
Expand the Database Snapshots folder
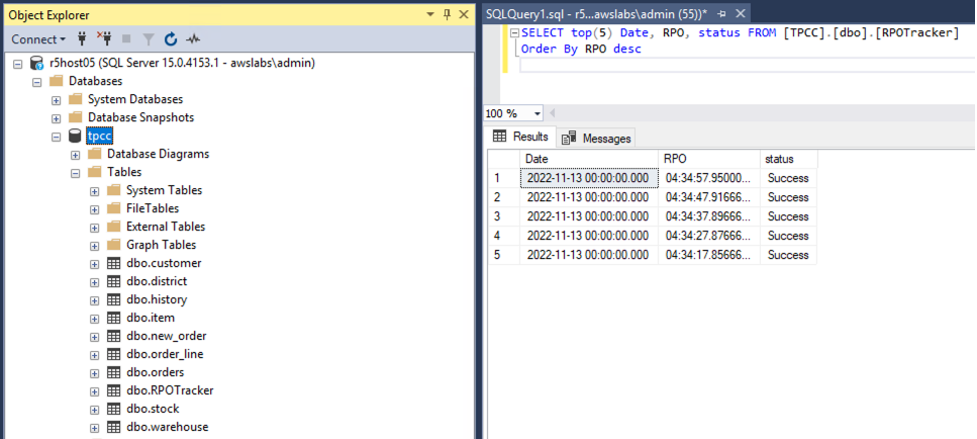click(56, 118)
